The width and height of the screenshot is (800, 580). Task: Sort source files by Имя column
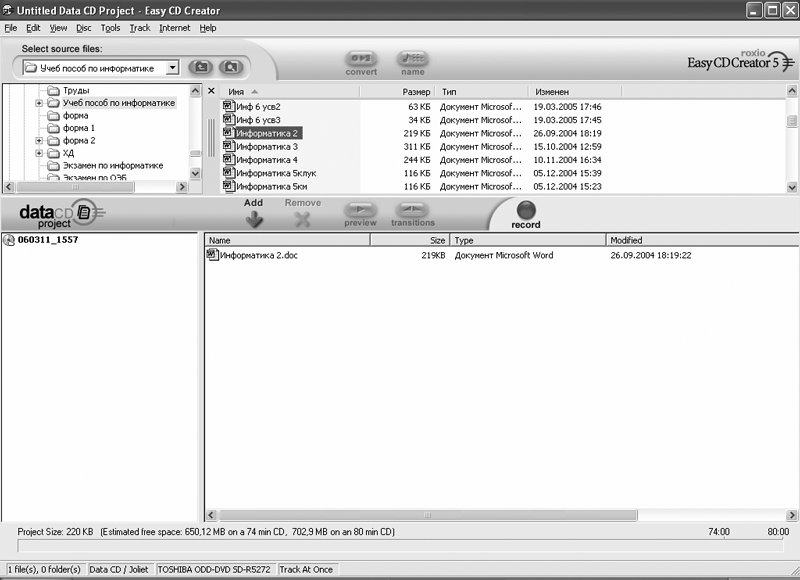[x=290, y=92]
